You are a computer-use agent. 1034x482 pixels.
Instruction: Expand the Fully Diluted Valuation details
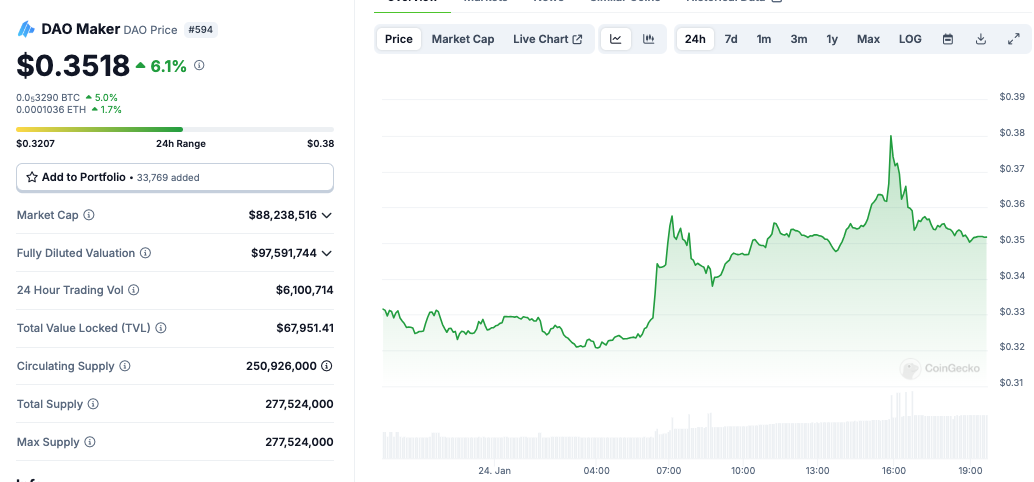[327, 253]
